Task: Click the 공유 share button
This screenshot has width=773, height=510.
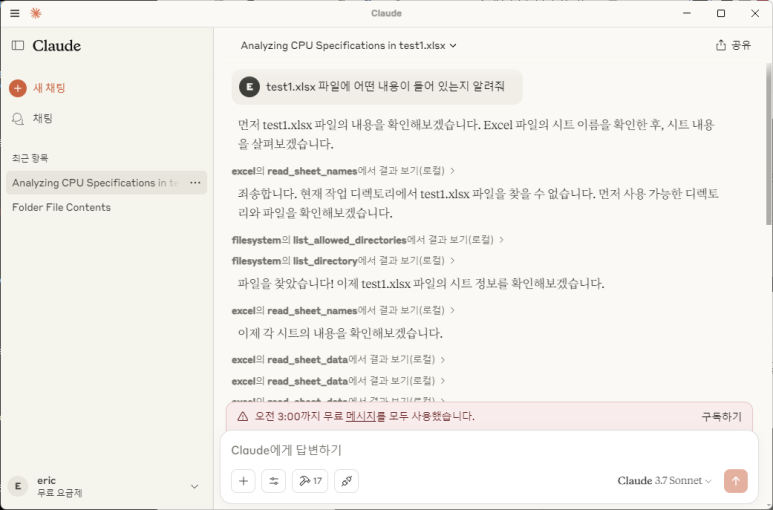Action: [733, 45]
